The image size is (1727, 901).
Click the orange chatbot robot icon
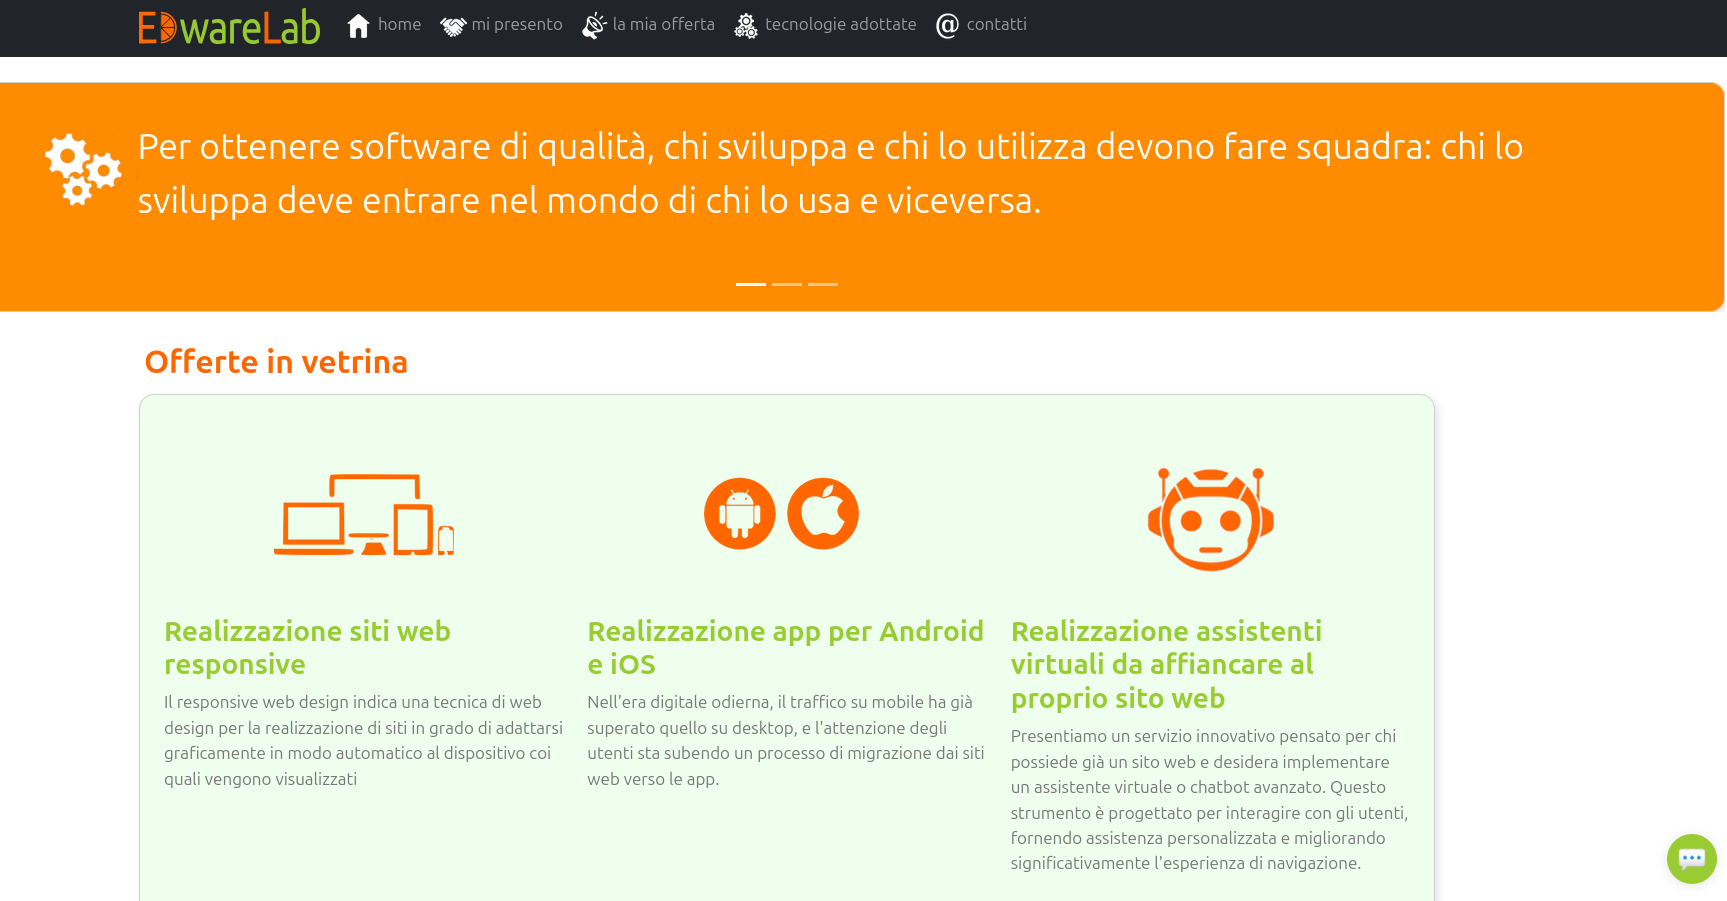coord(1210,518)
